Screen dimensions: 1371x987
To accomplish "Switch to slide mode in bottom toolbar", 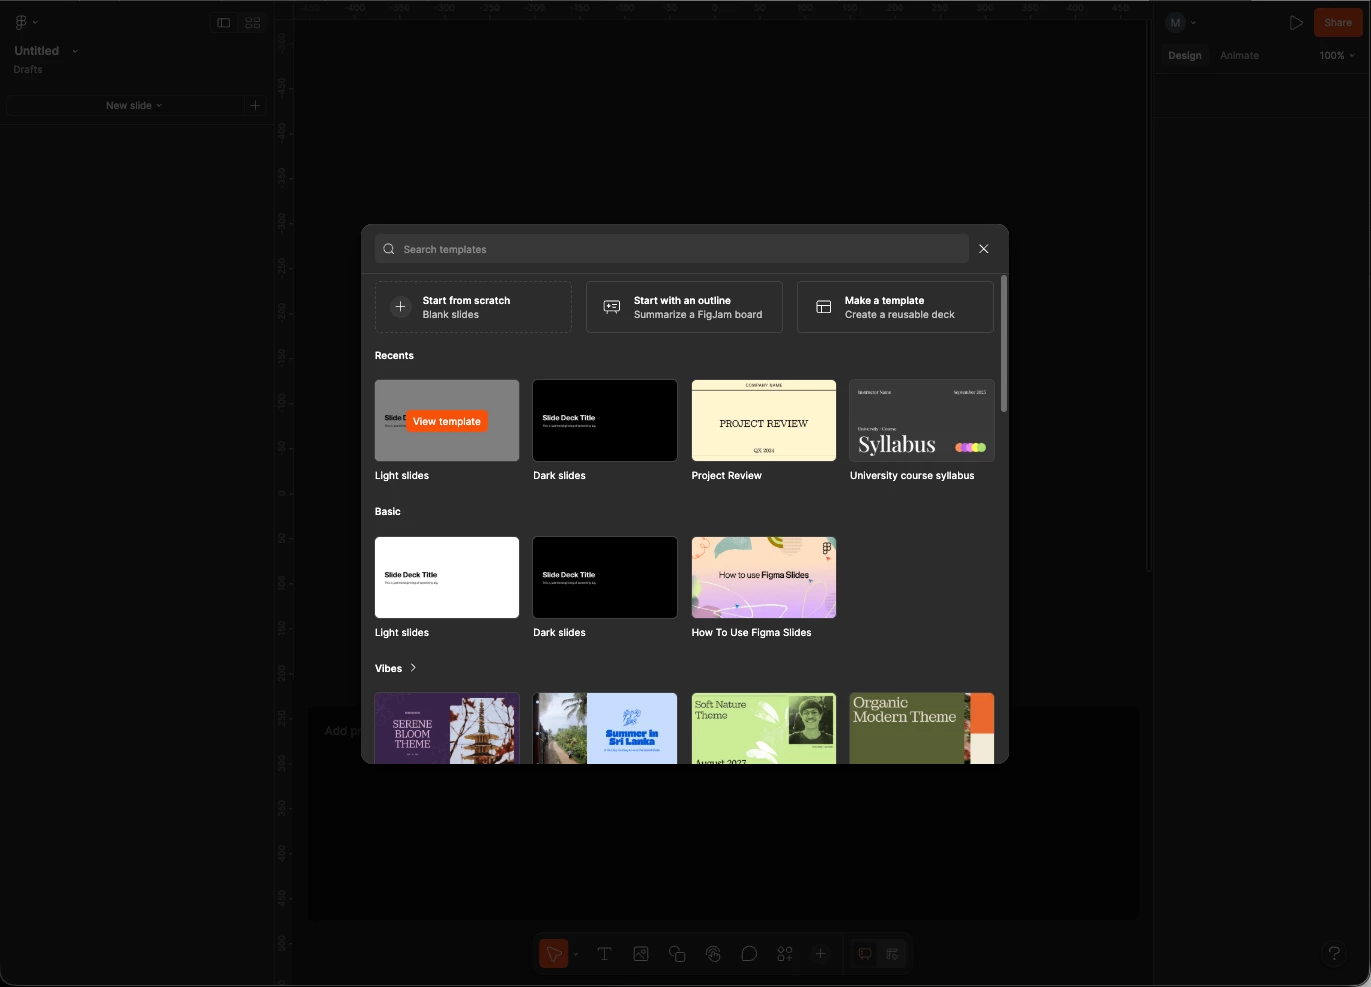I will [x=865, y=954].
